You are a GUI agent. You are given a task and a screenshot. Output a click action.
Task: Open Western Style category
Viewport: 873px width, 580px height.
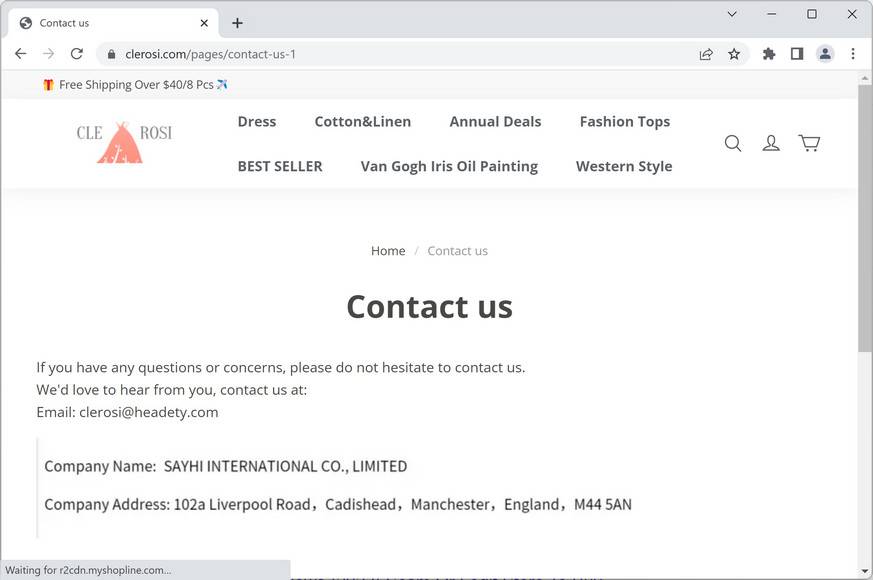pyautogui.click(x=624, y=166)
